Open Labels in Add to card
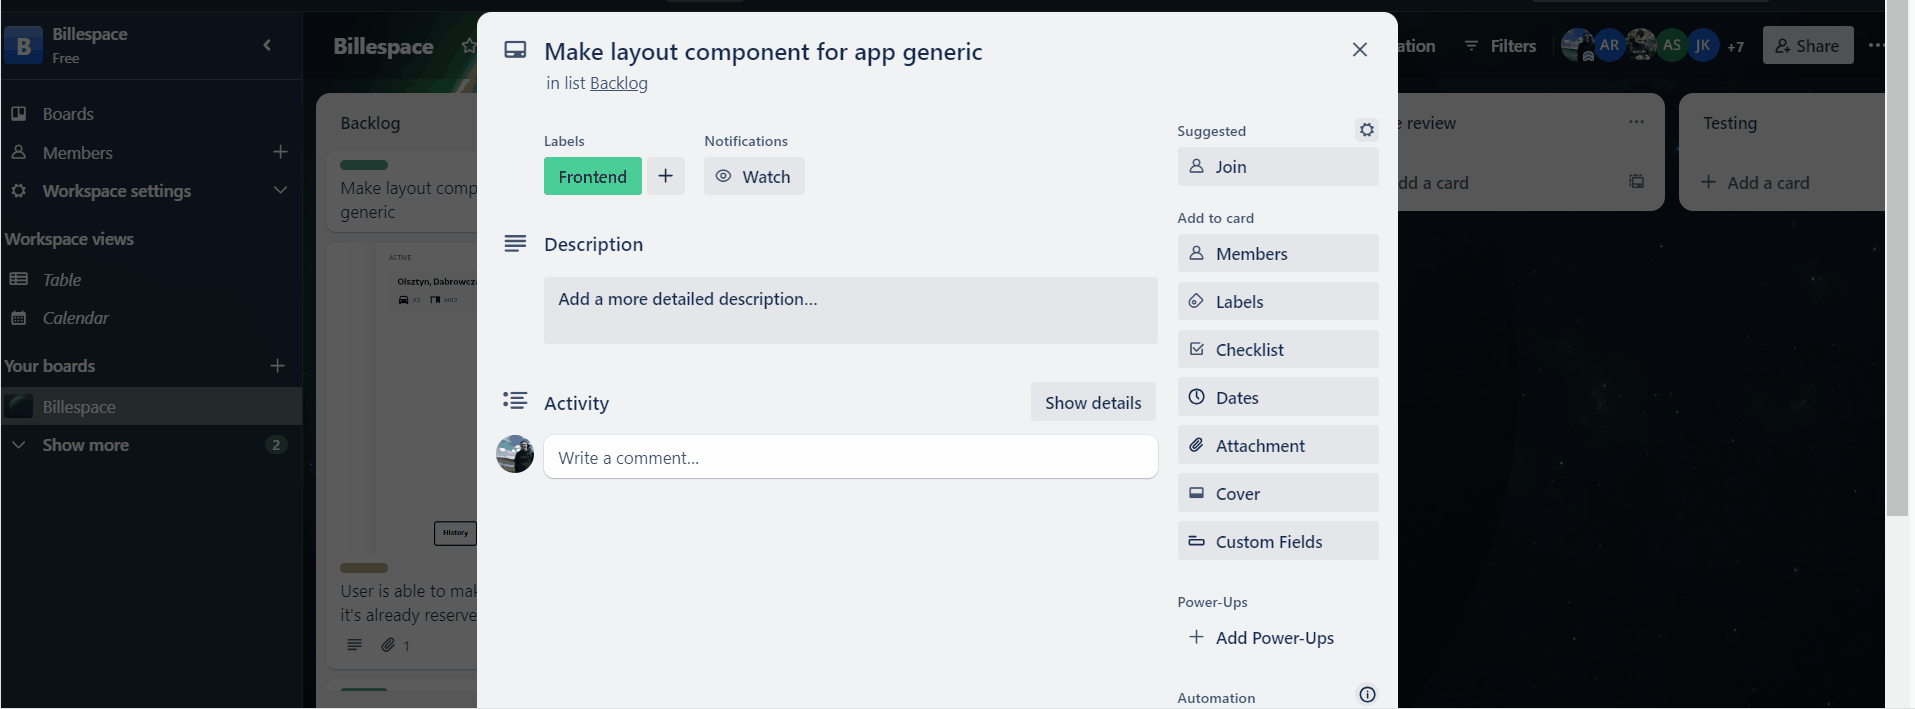The width and height of the screenshot is (1915, 709). tap(1277, 301)
